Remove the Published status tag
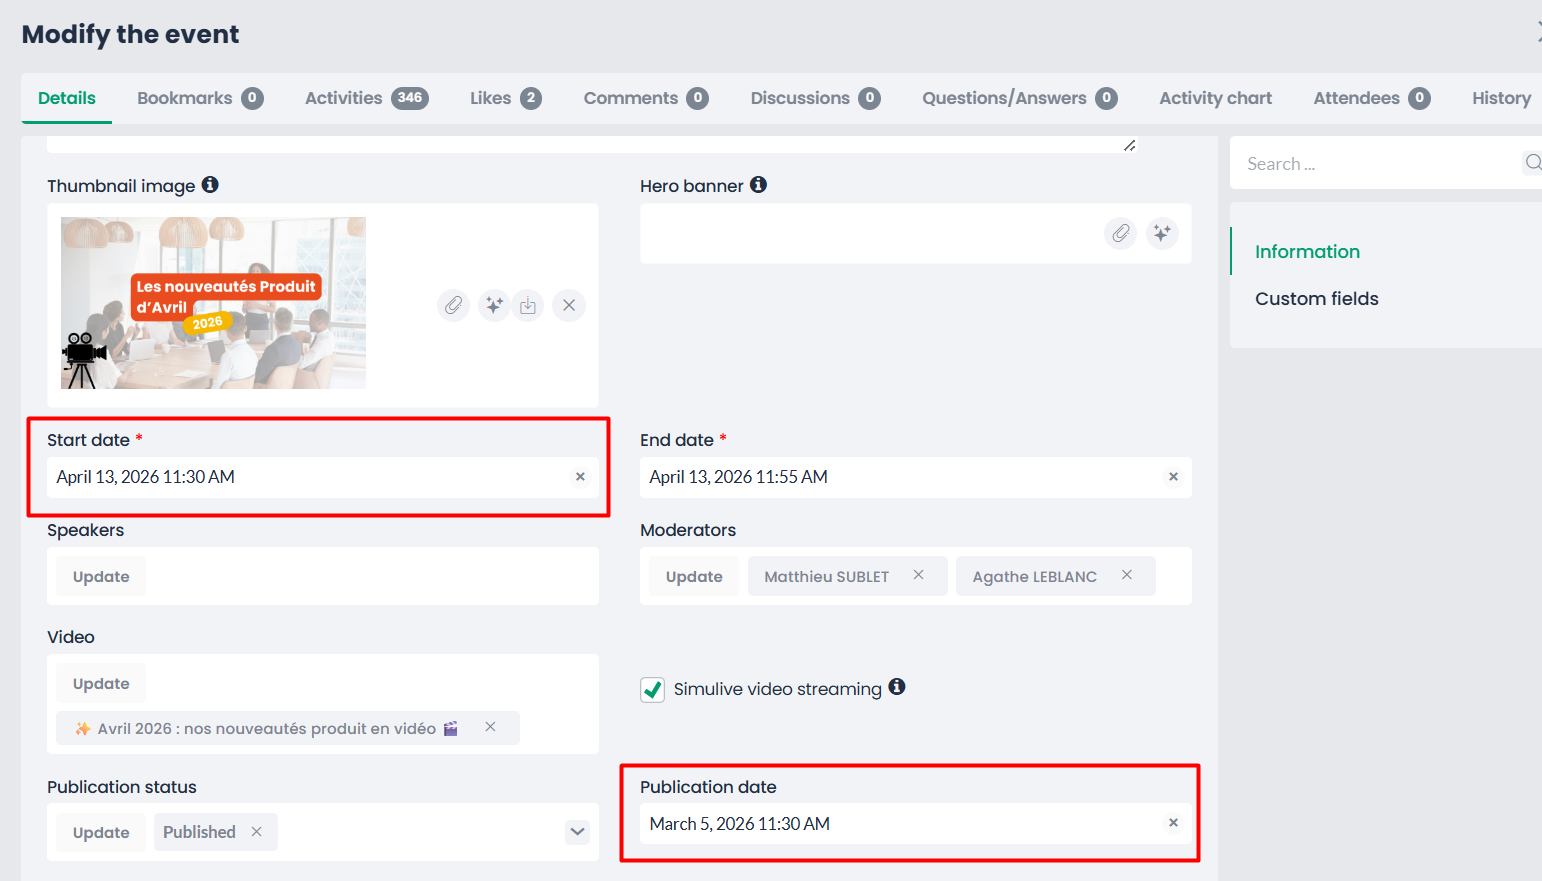Screen dimensions: 1542x881 coord(257,832)
